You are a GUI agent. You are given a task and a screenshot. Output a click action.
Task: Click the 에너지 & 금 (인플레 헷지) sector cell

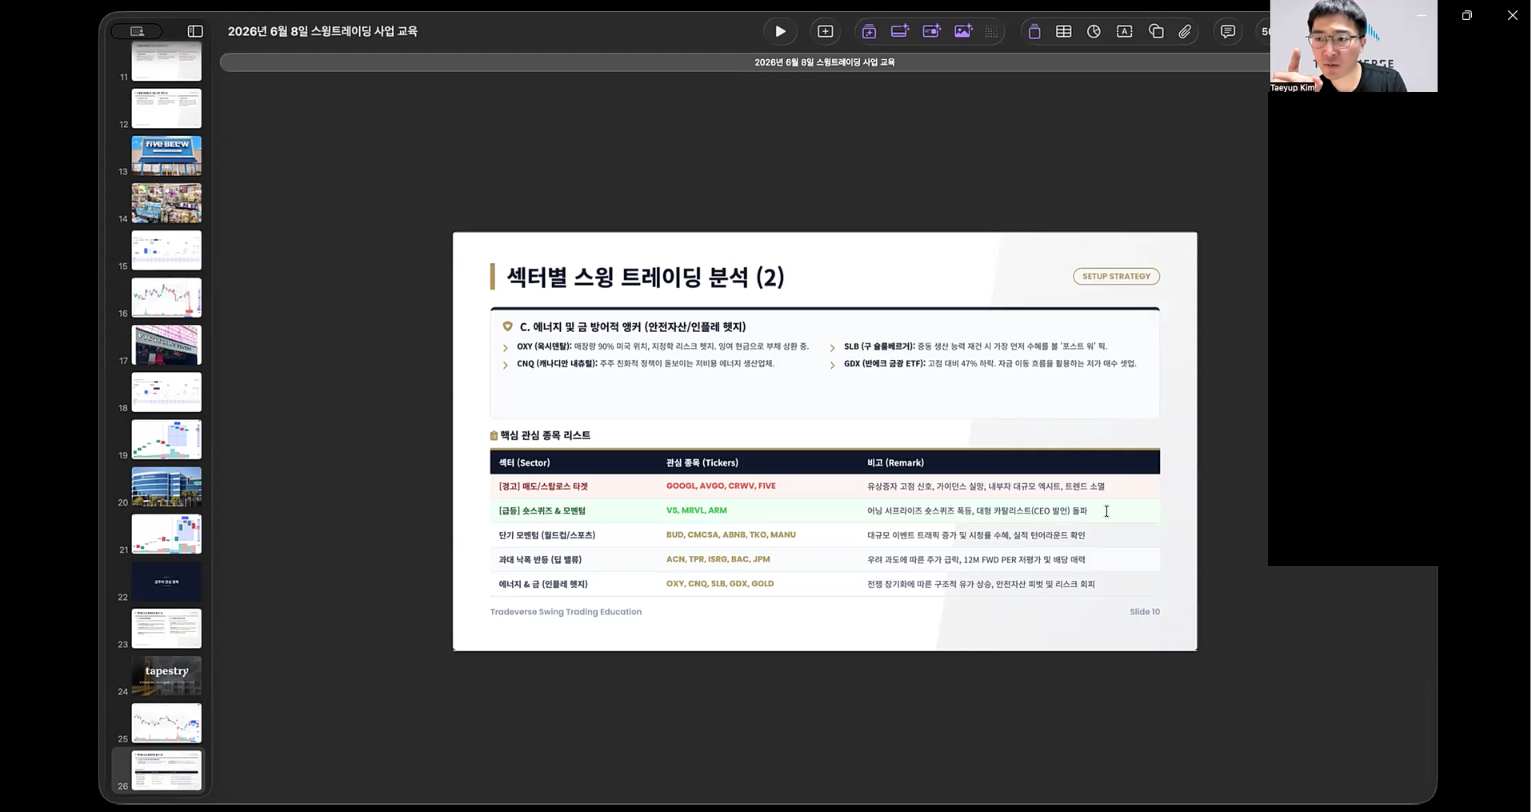point(543,584)
